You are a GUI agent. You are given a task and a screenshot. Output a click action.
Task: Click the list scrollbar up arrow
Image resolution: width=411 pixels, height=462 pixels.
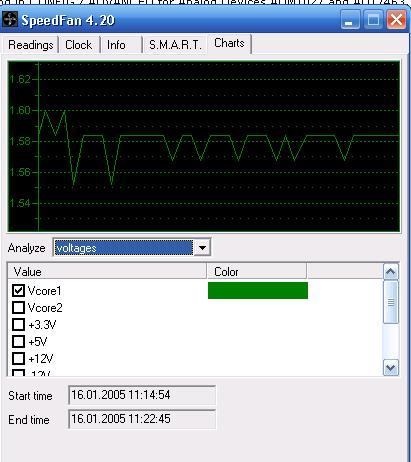tap(391, 272)
